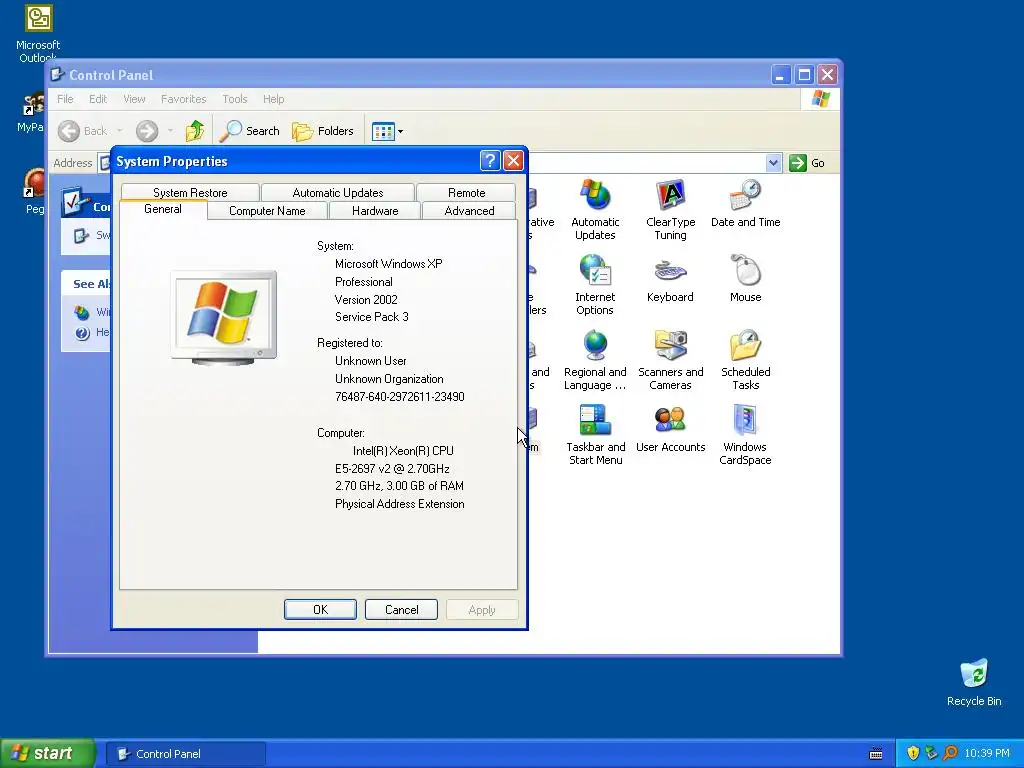Open Taskbar and Start Menu icon

click(x=595, y=434)
